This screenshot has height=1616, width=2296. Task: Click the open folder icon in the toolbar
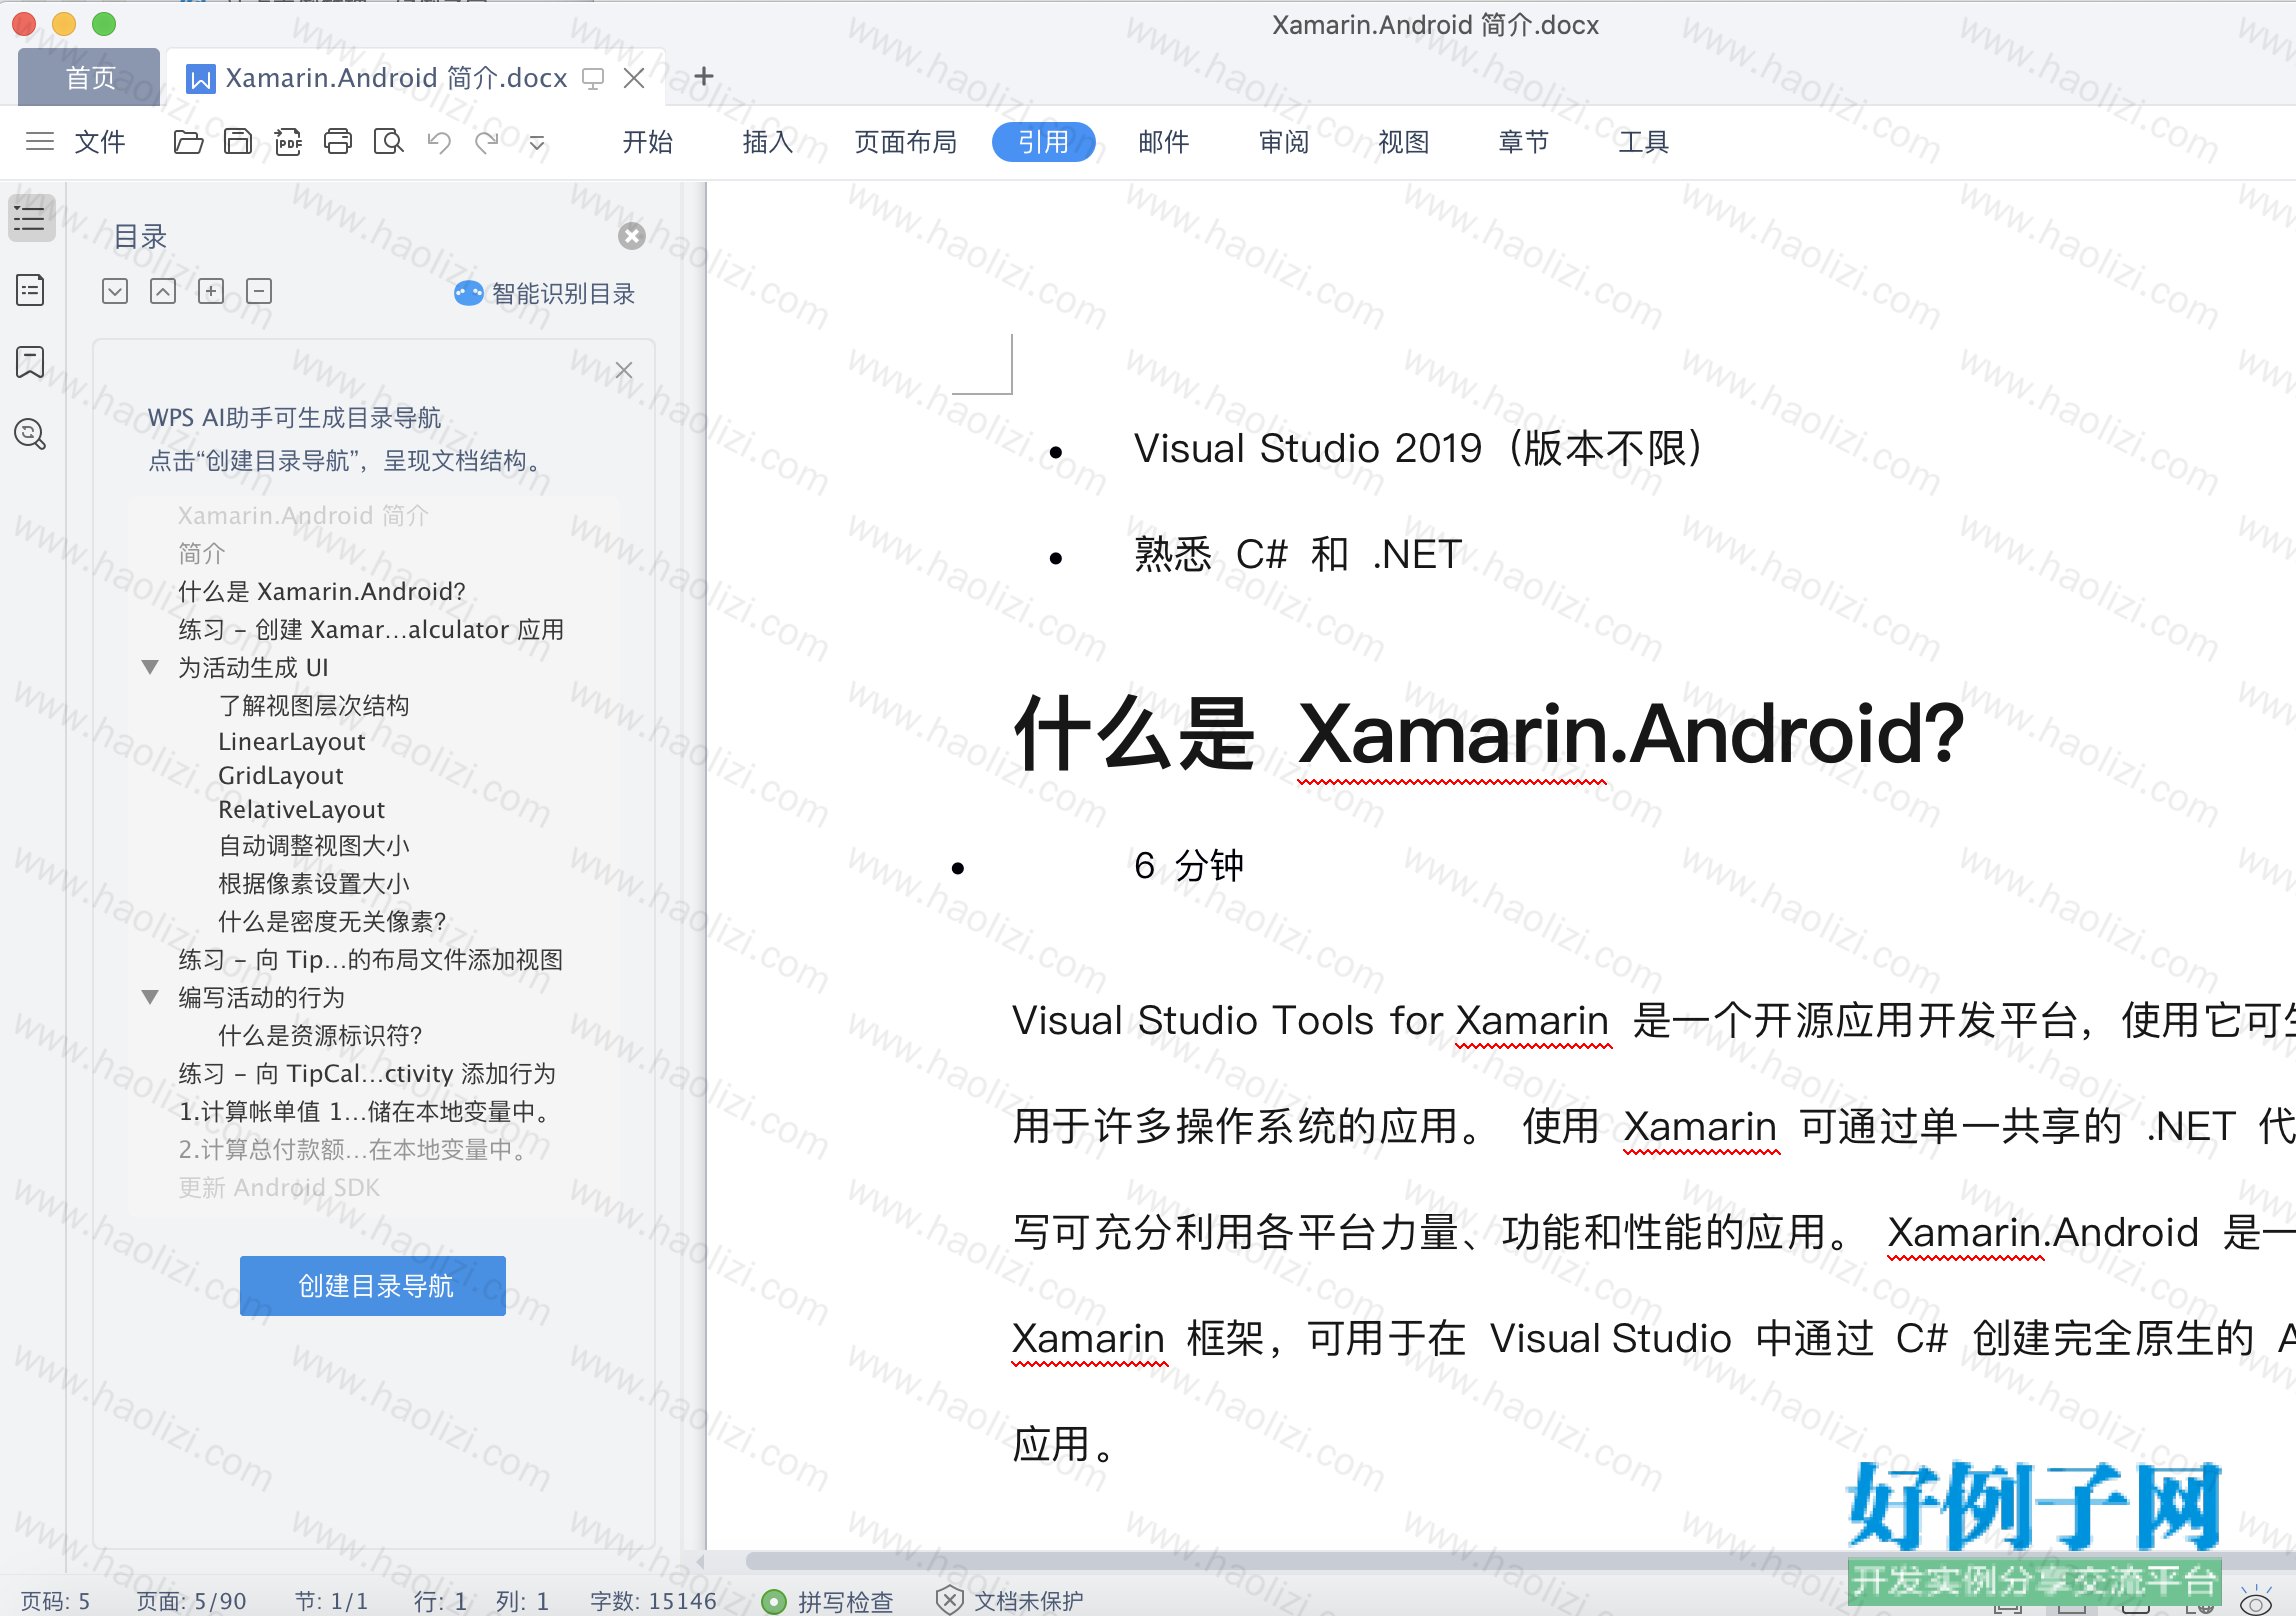188,142
